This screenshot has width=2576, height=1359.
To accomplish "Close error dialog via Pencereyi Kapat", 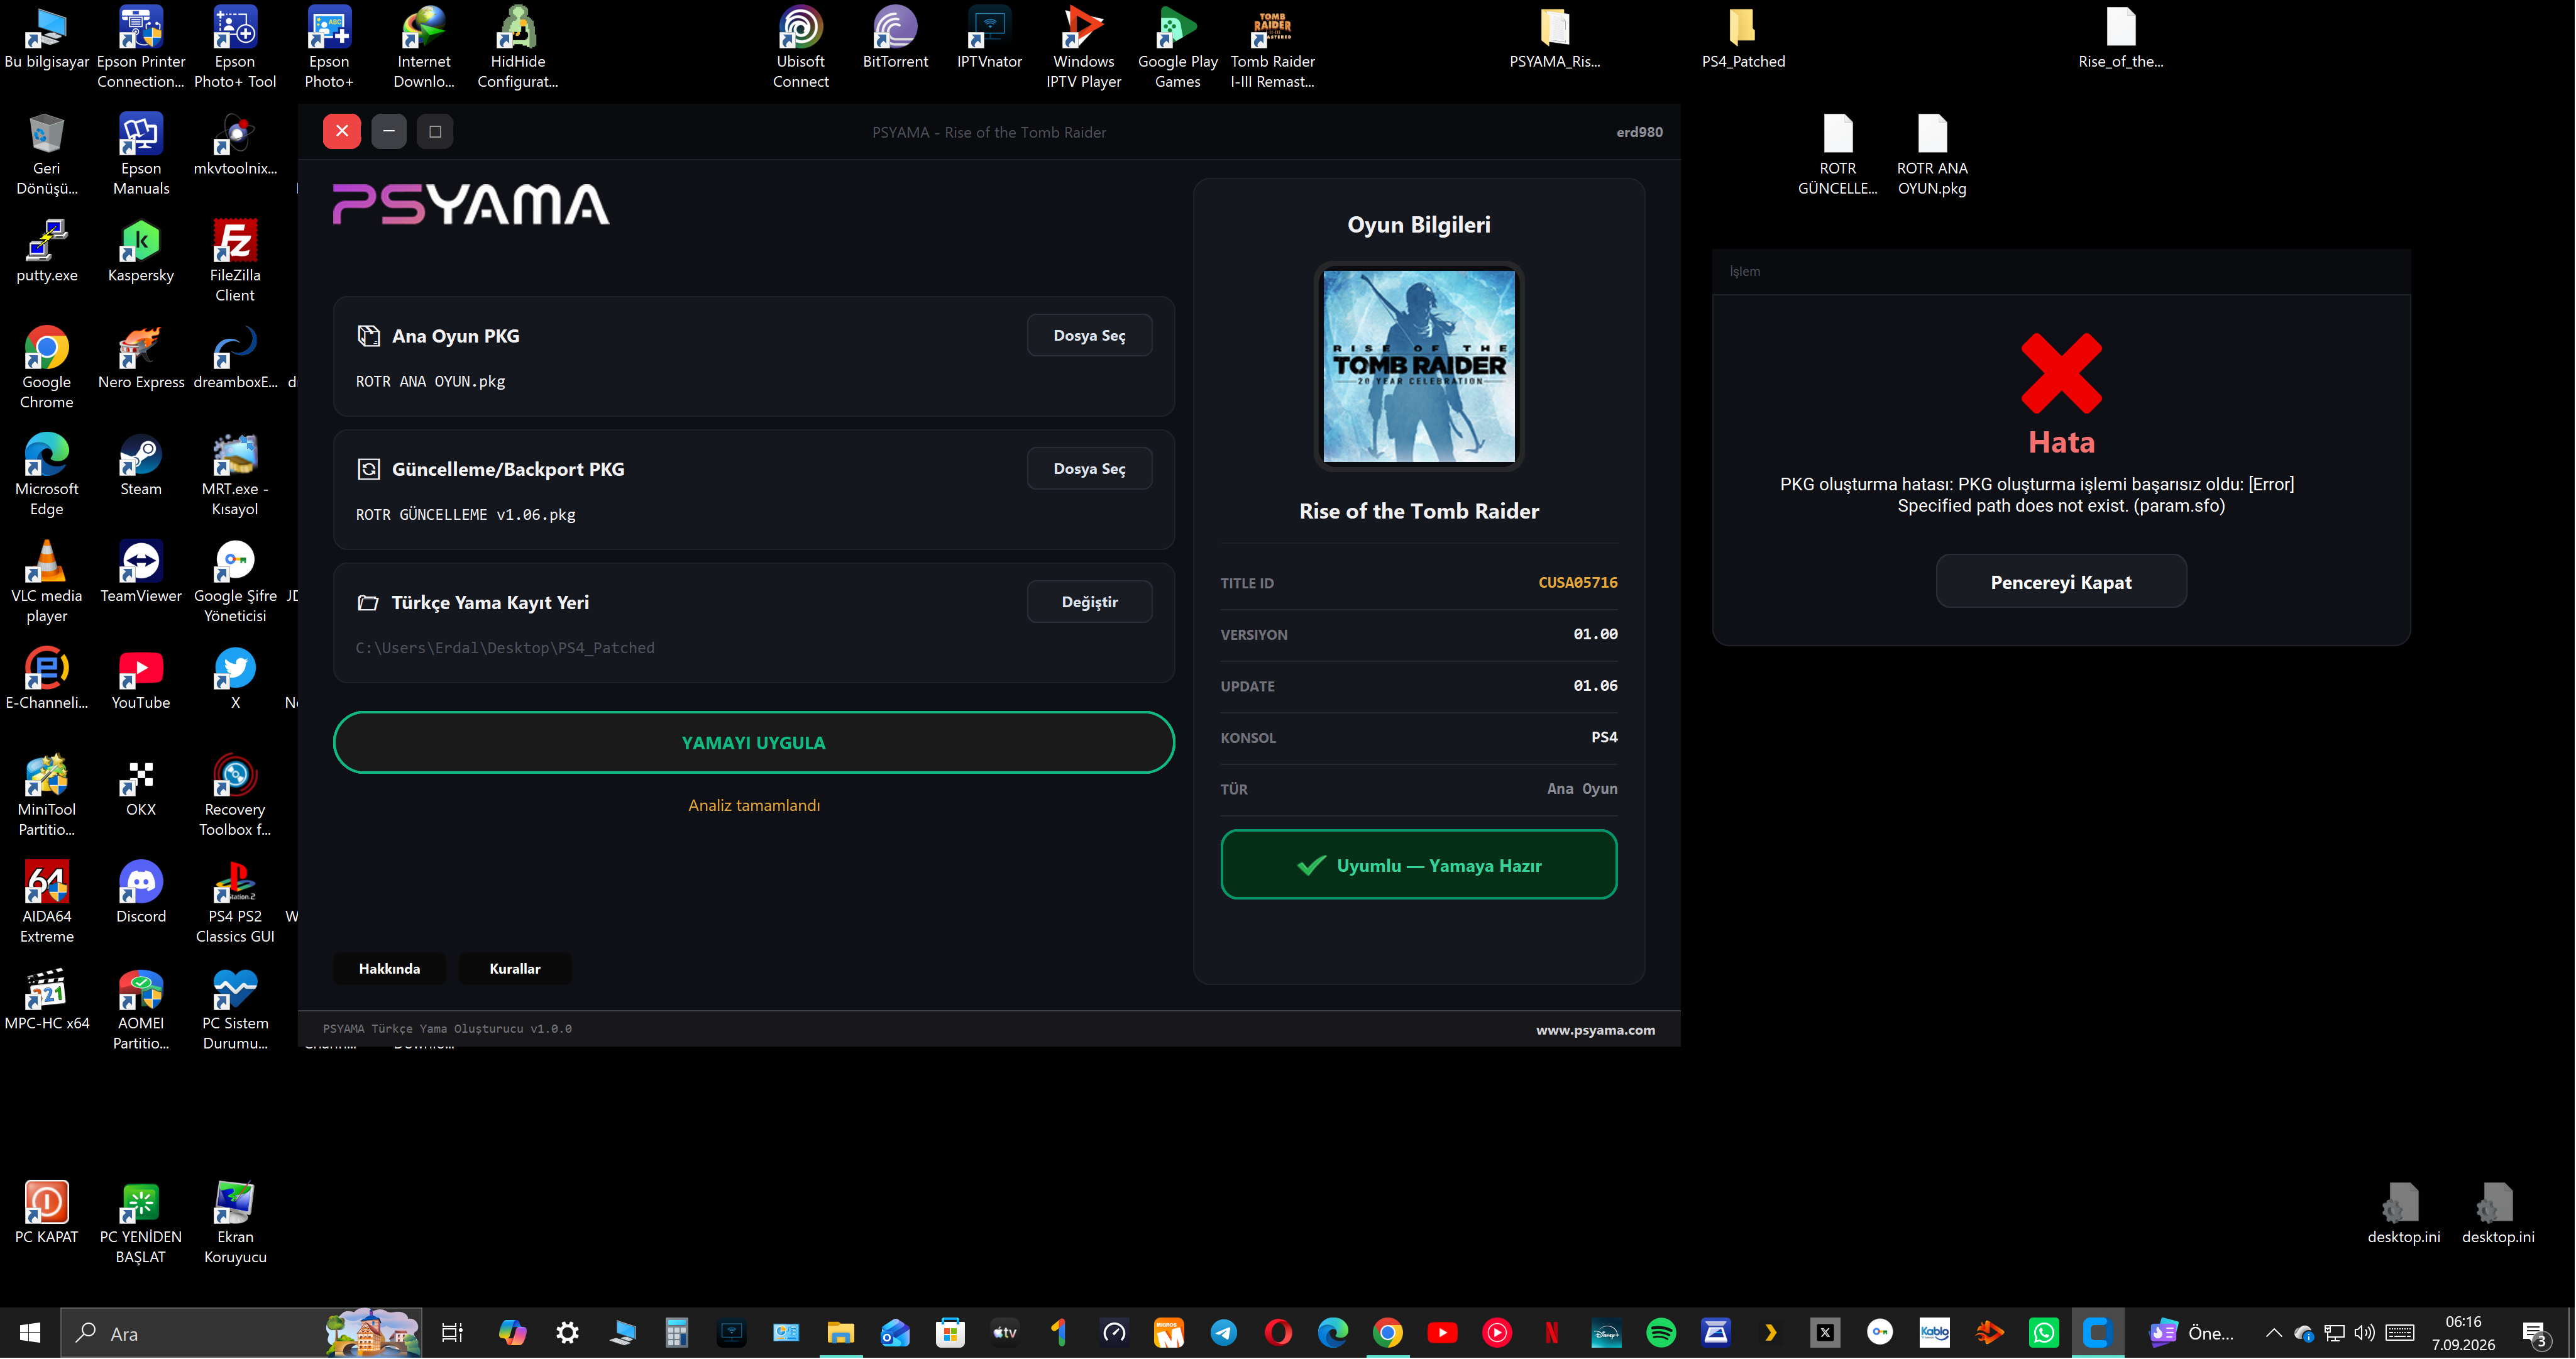I will [2060, 582].
